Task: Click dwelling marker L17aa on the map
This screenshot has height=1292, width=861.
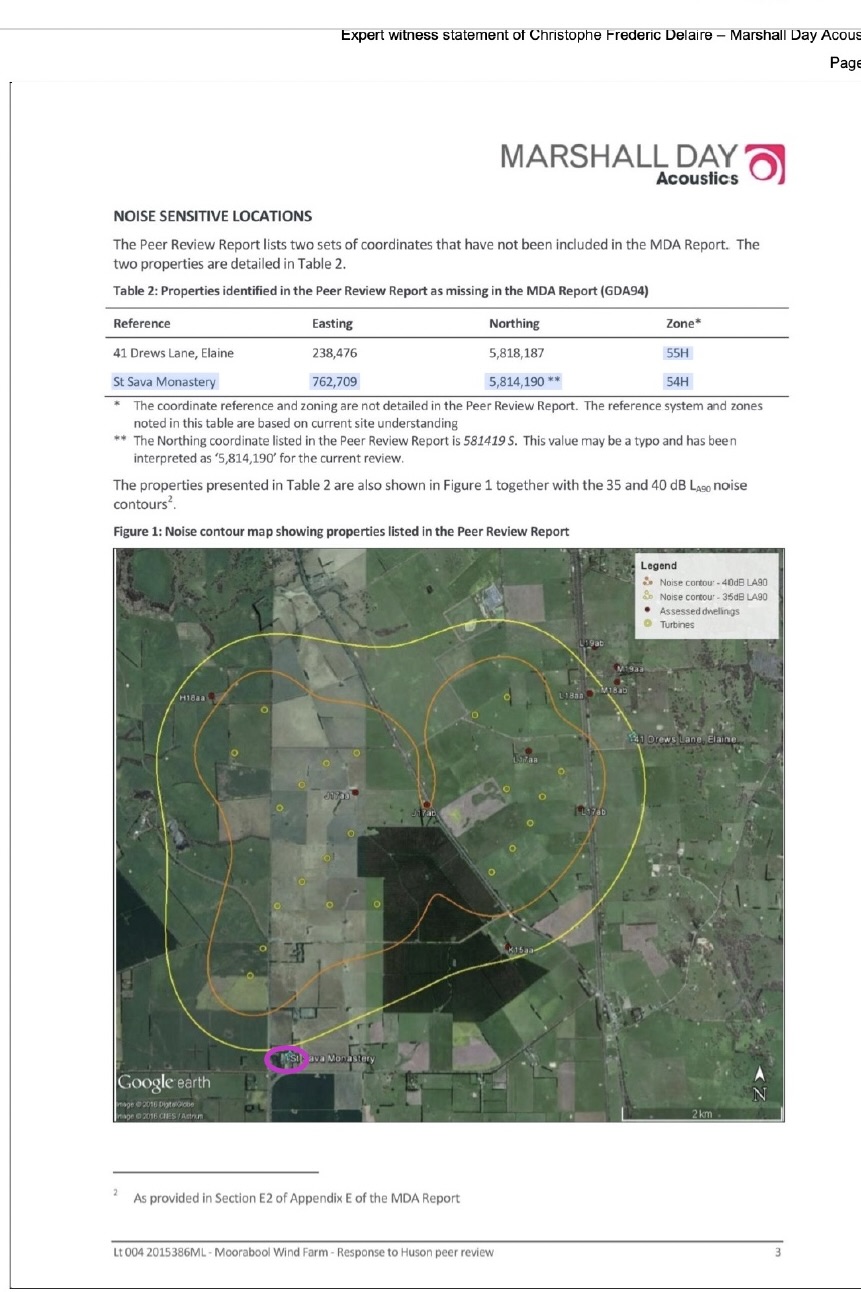Action: (529, 751)
